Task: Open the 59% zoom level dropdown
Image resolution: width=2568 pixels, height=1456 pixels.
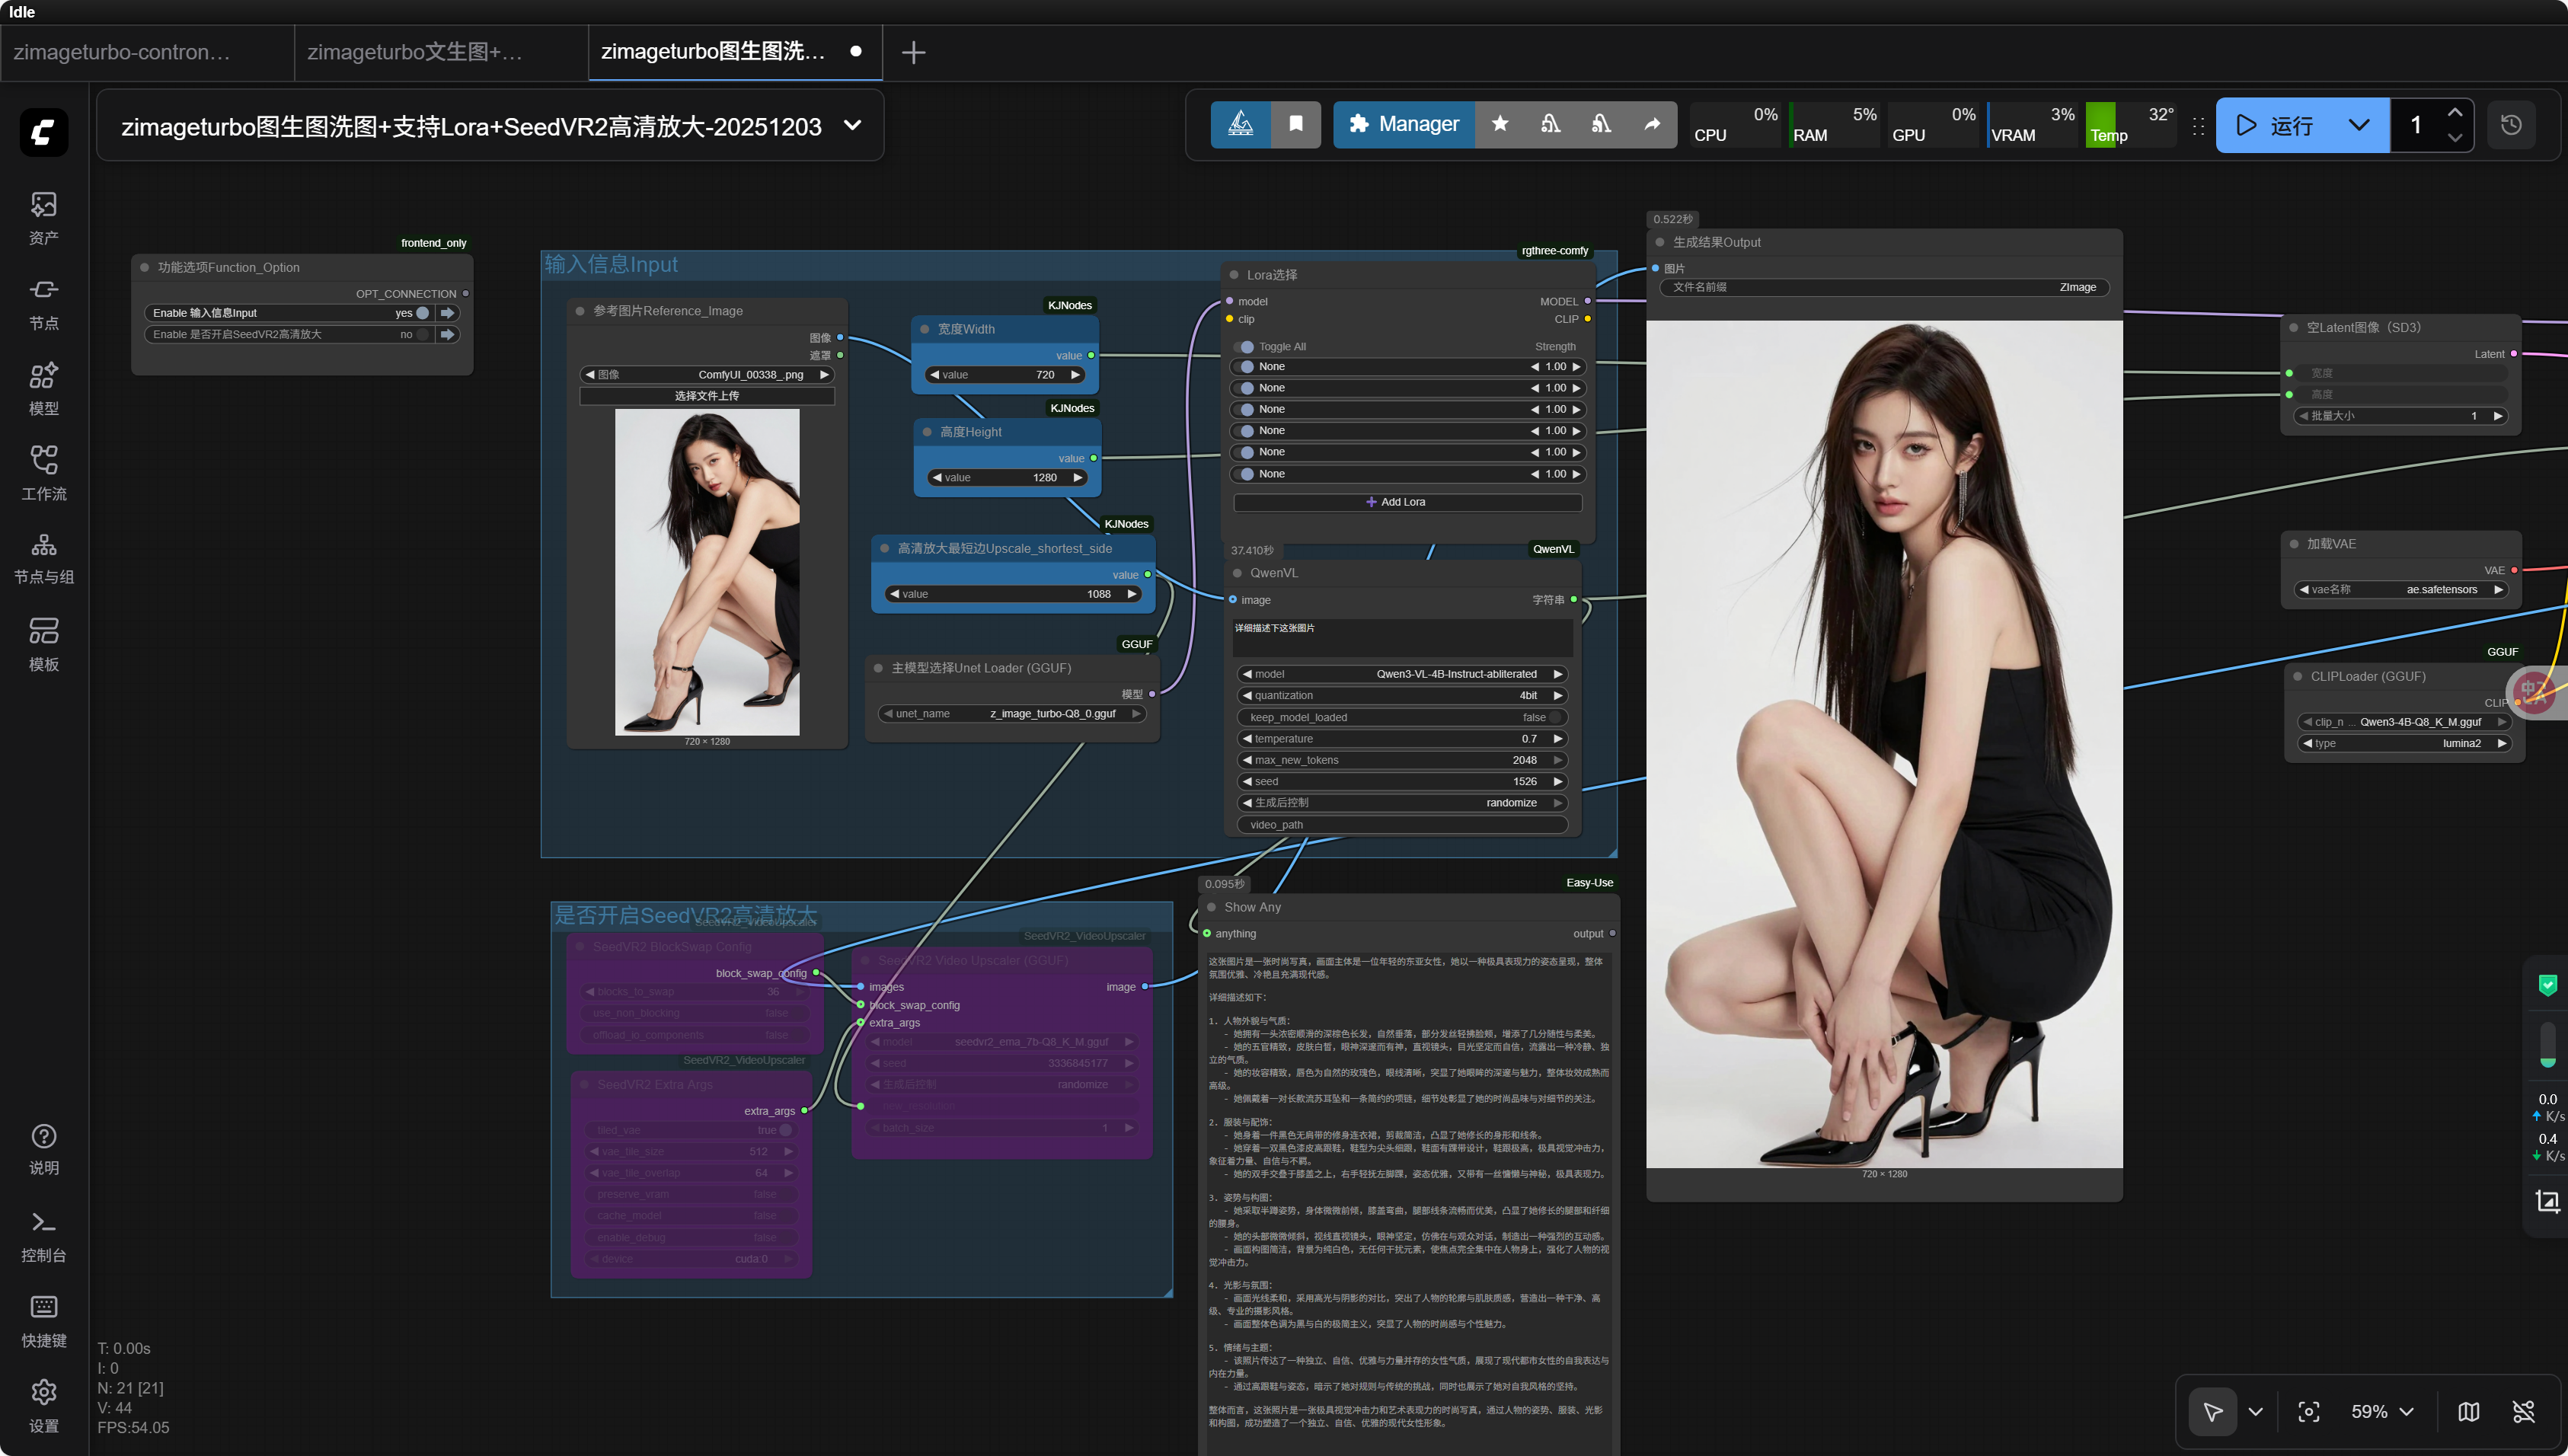Action: pyautogui.click(x=2382, y=1411)
